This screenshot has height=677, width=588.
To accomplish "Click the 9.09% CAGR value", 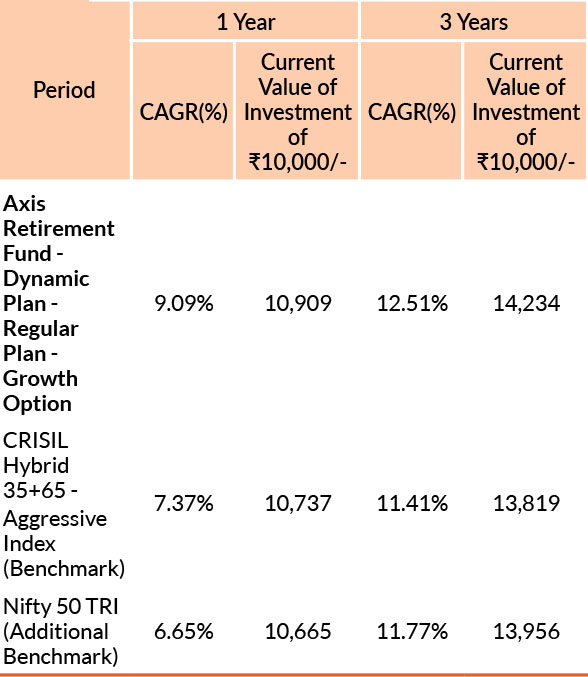I will (x=184, y=304).
